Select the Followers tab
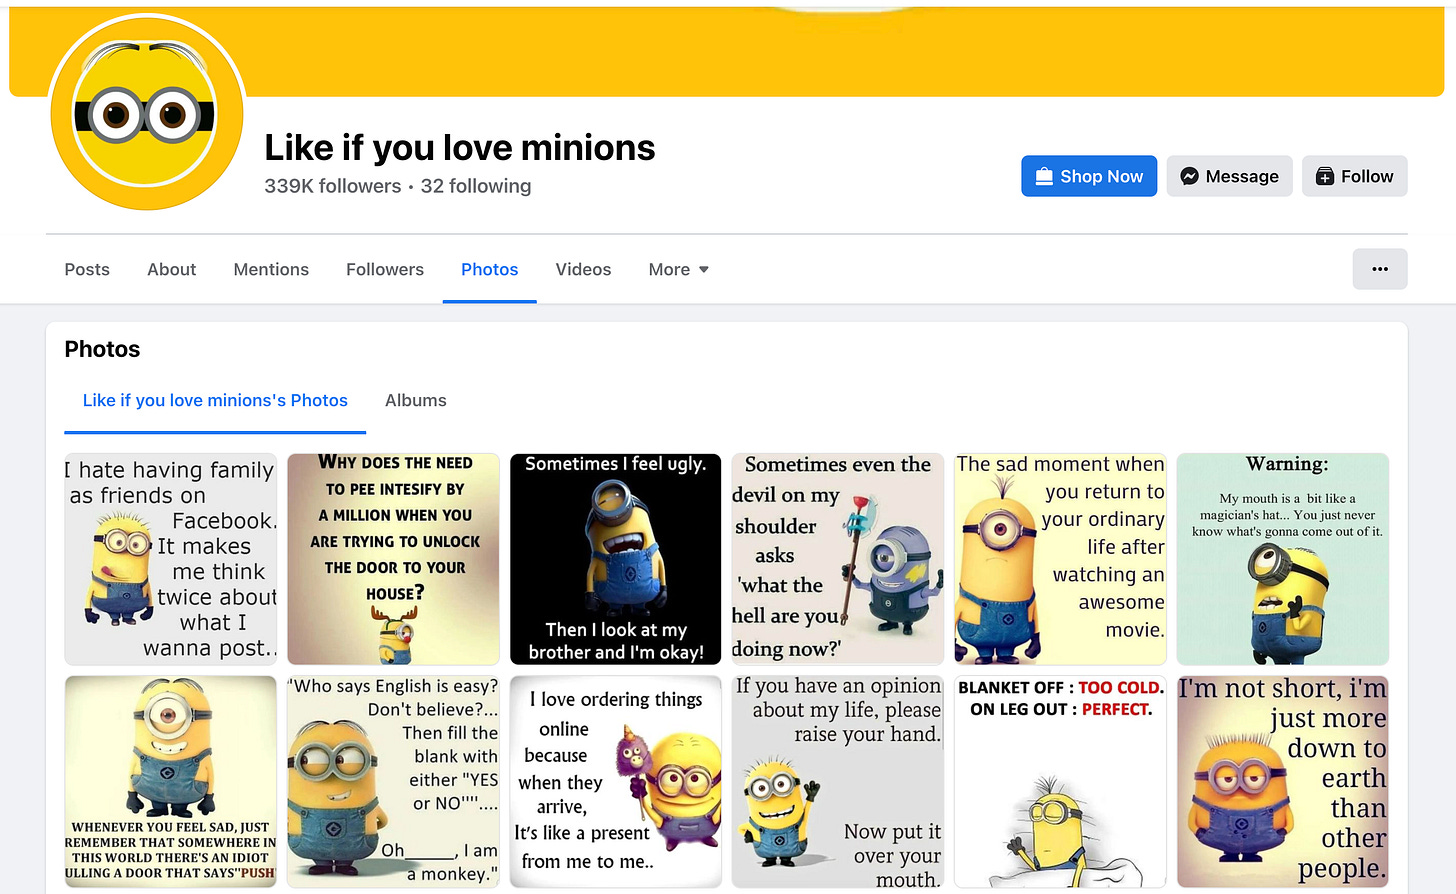Viewport: 1456px width, 894px height. pyautogui.click(x=385, y=269)
